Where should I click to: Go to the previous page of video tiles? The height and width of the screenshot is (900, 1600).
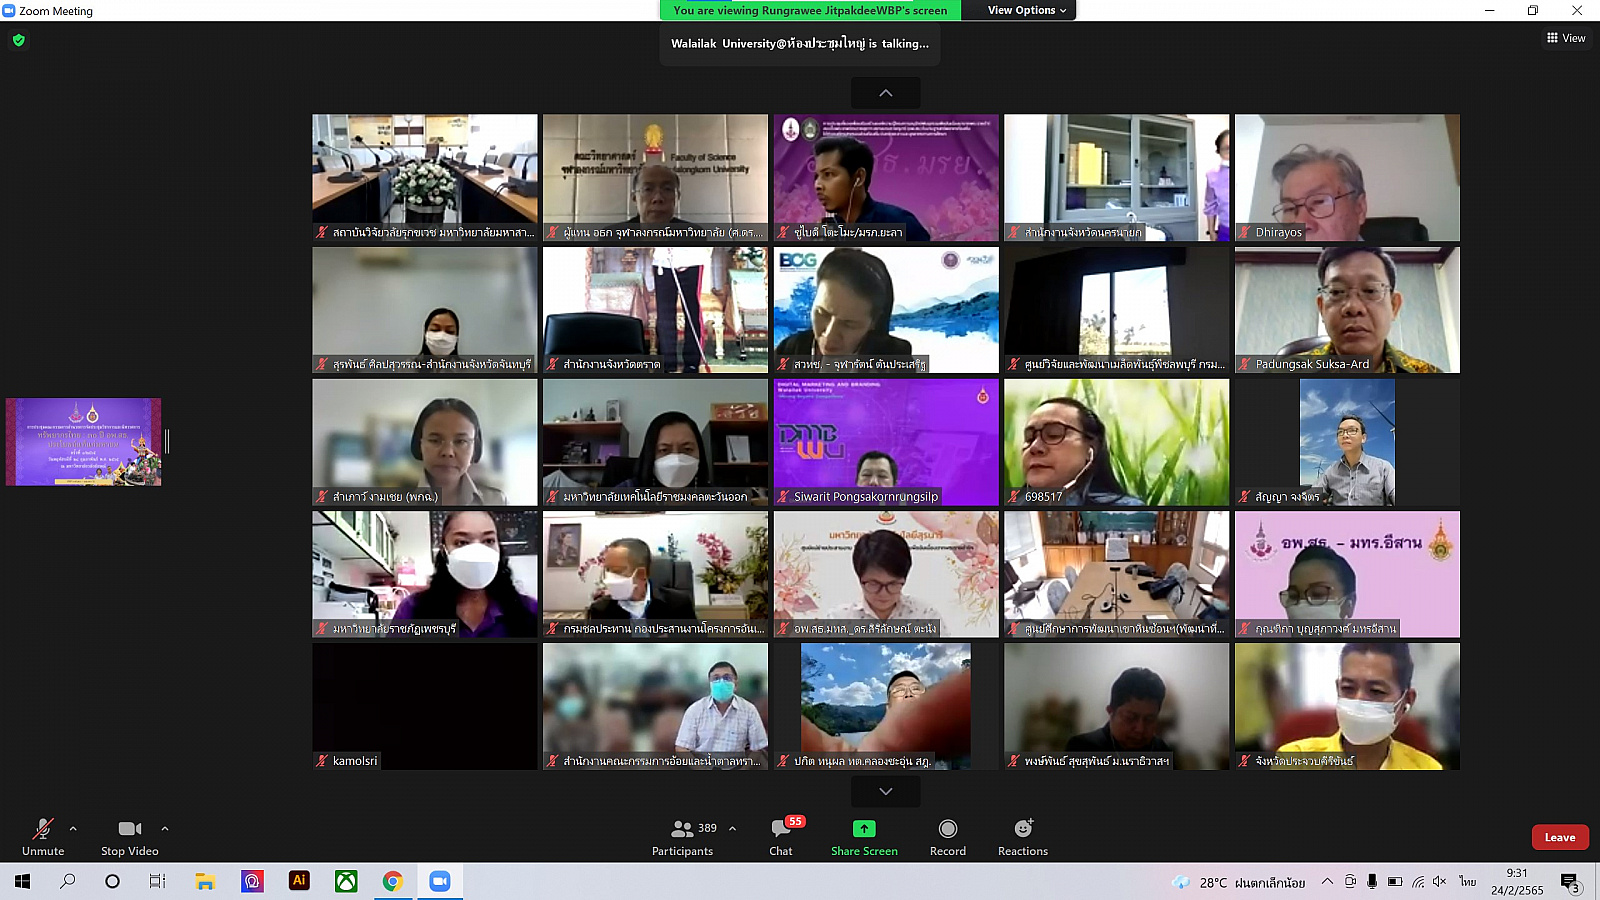[x=886, y=93]
